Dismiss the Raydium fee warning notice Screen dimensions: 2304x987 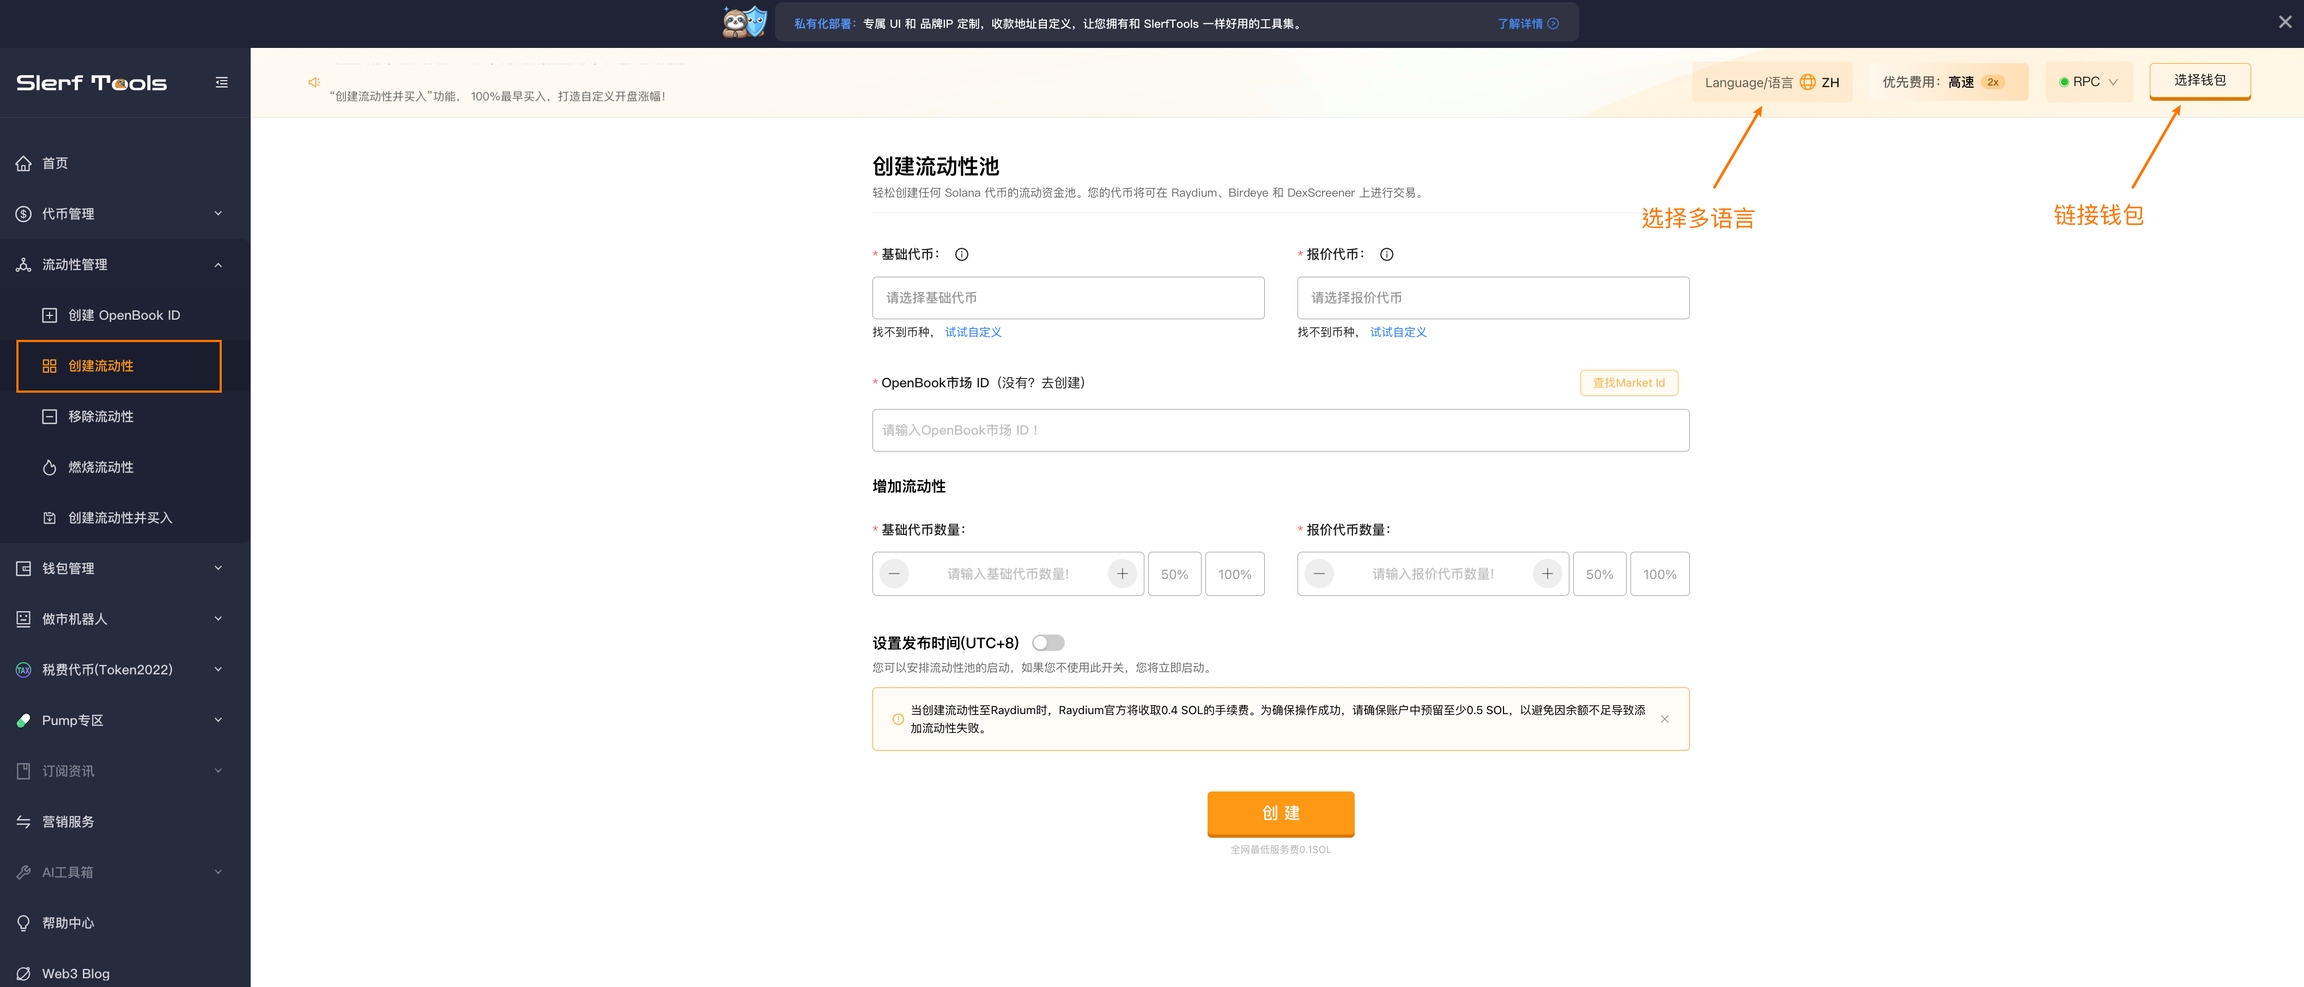[x=1664, y=719]
